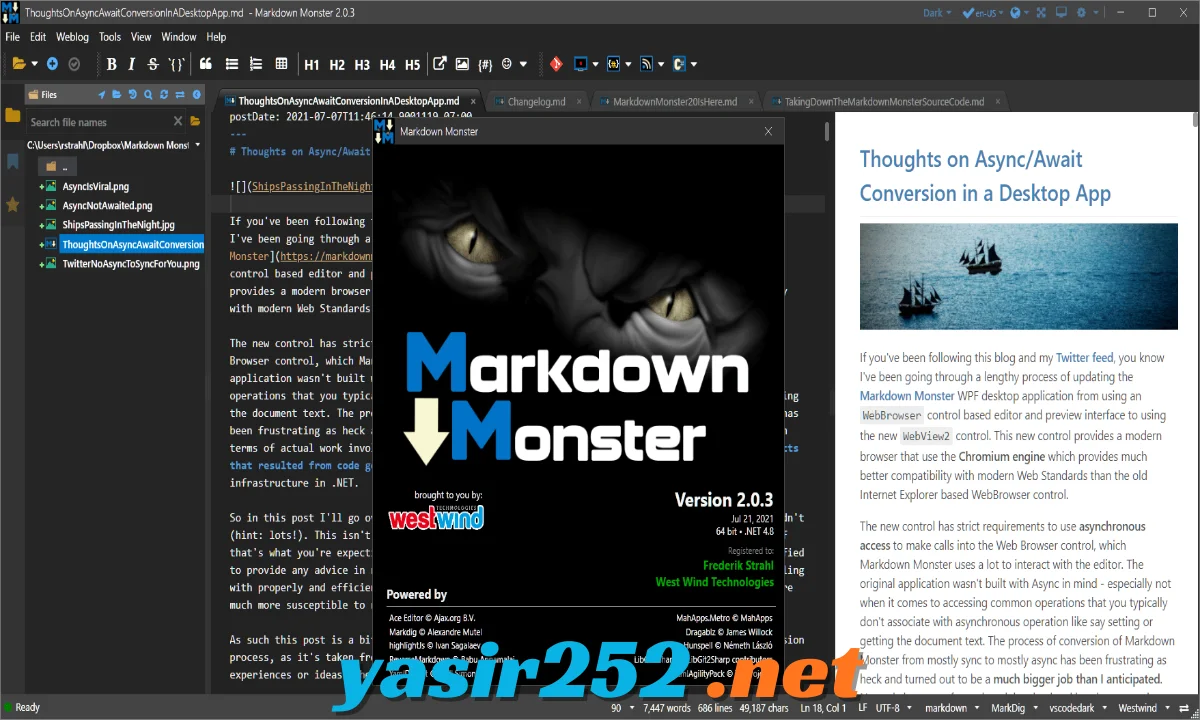The width and height of the screenshot is (1200, 720).
Task: Open the View menu
Action: pyautogui.click(x=141, y=37)
